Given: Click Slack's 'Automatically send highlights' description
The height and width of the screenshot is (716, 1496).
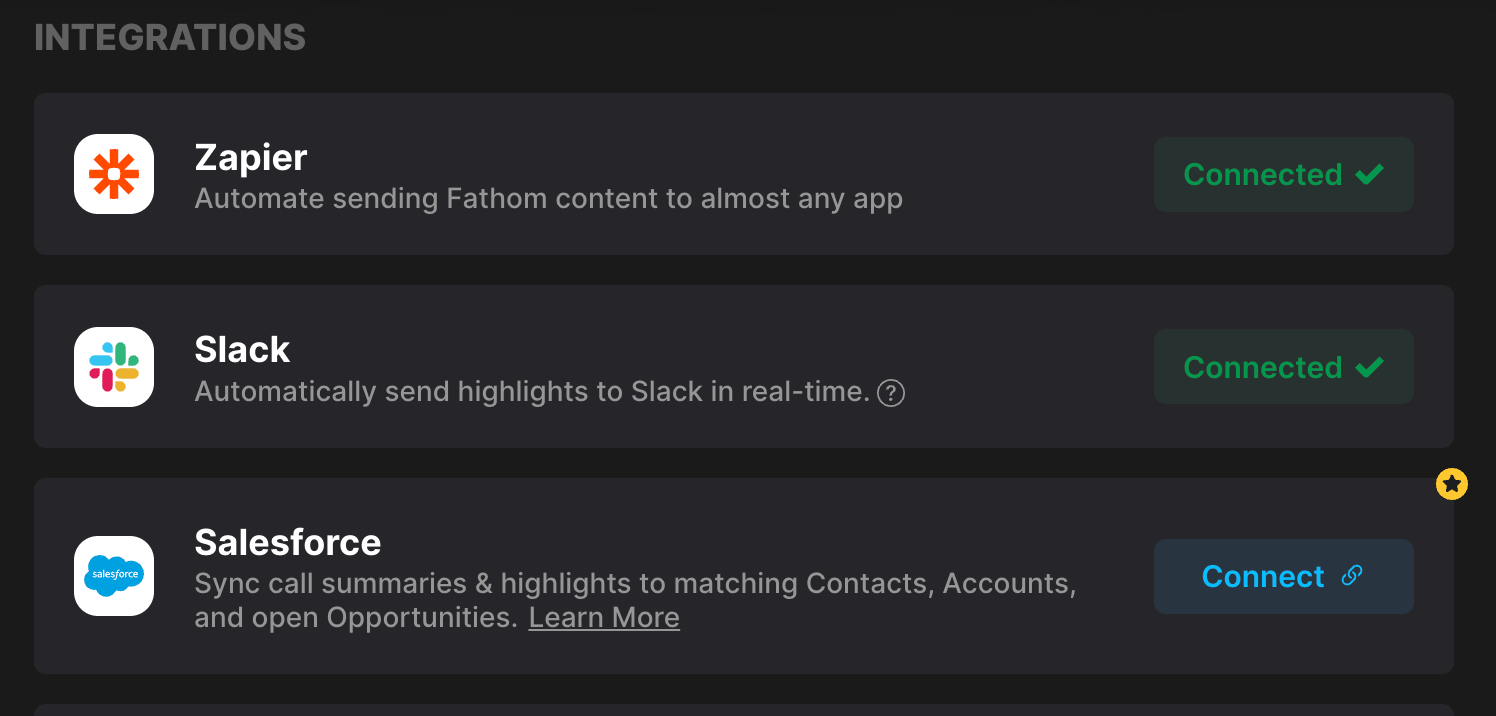Looking at the screenshot, I should pos(532,391).
